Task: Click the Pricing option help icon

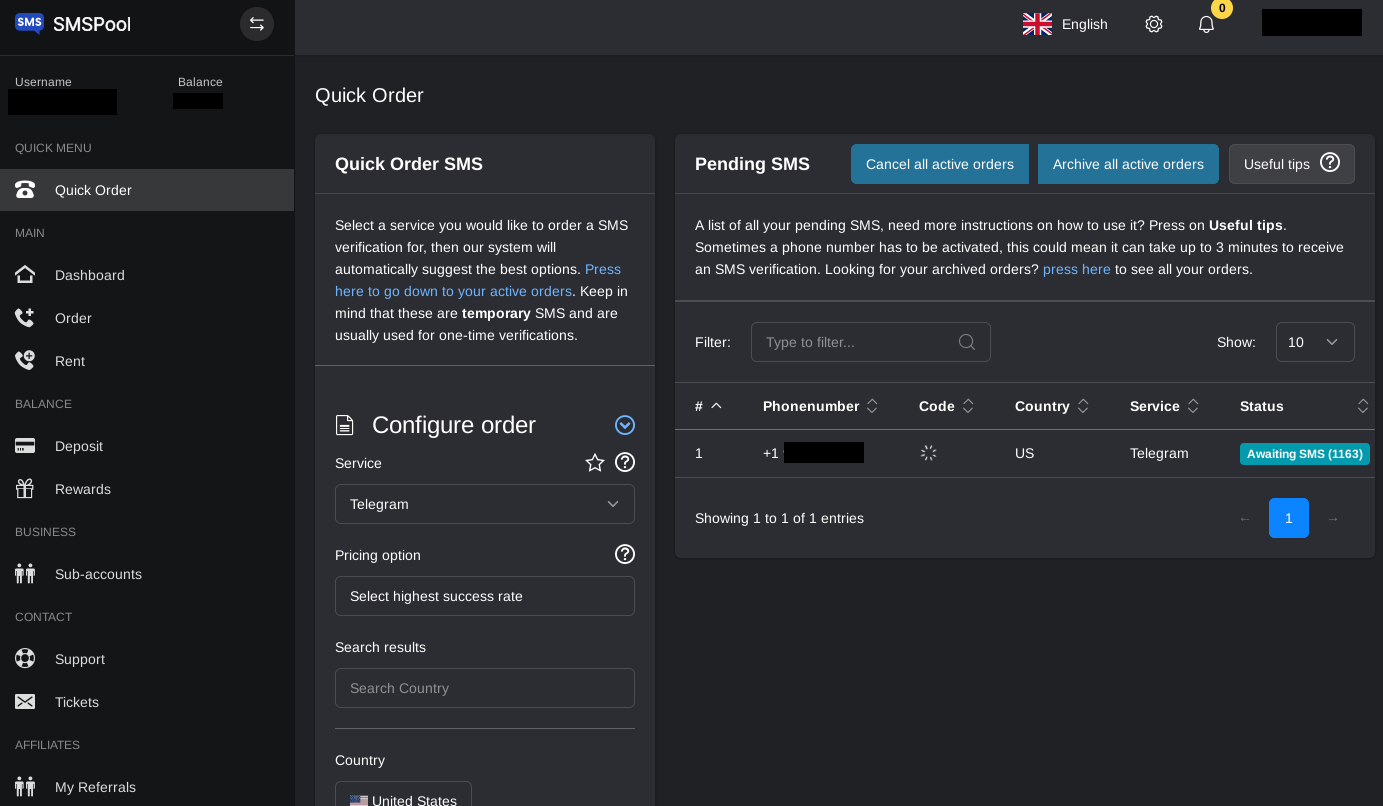Action: click(x=625, y=554)
